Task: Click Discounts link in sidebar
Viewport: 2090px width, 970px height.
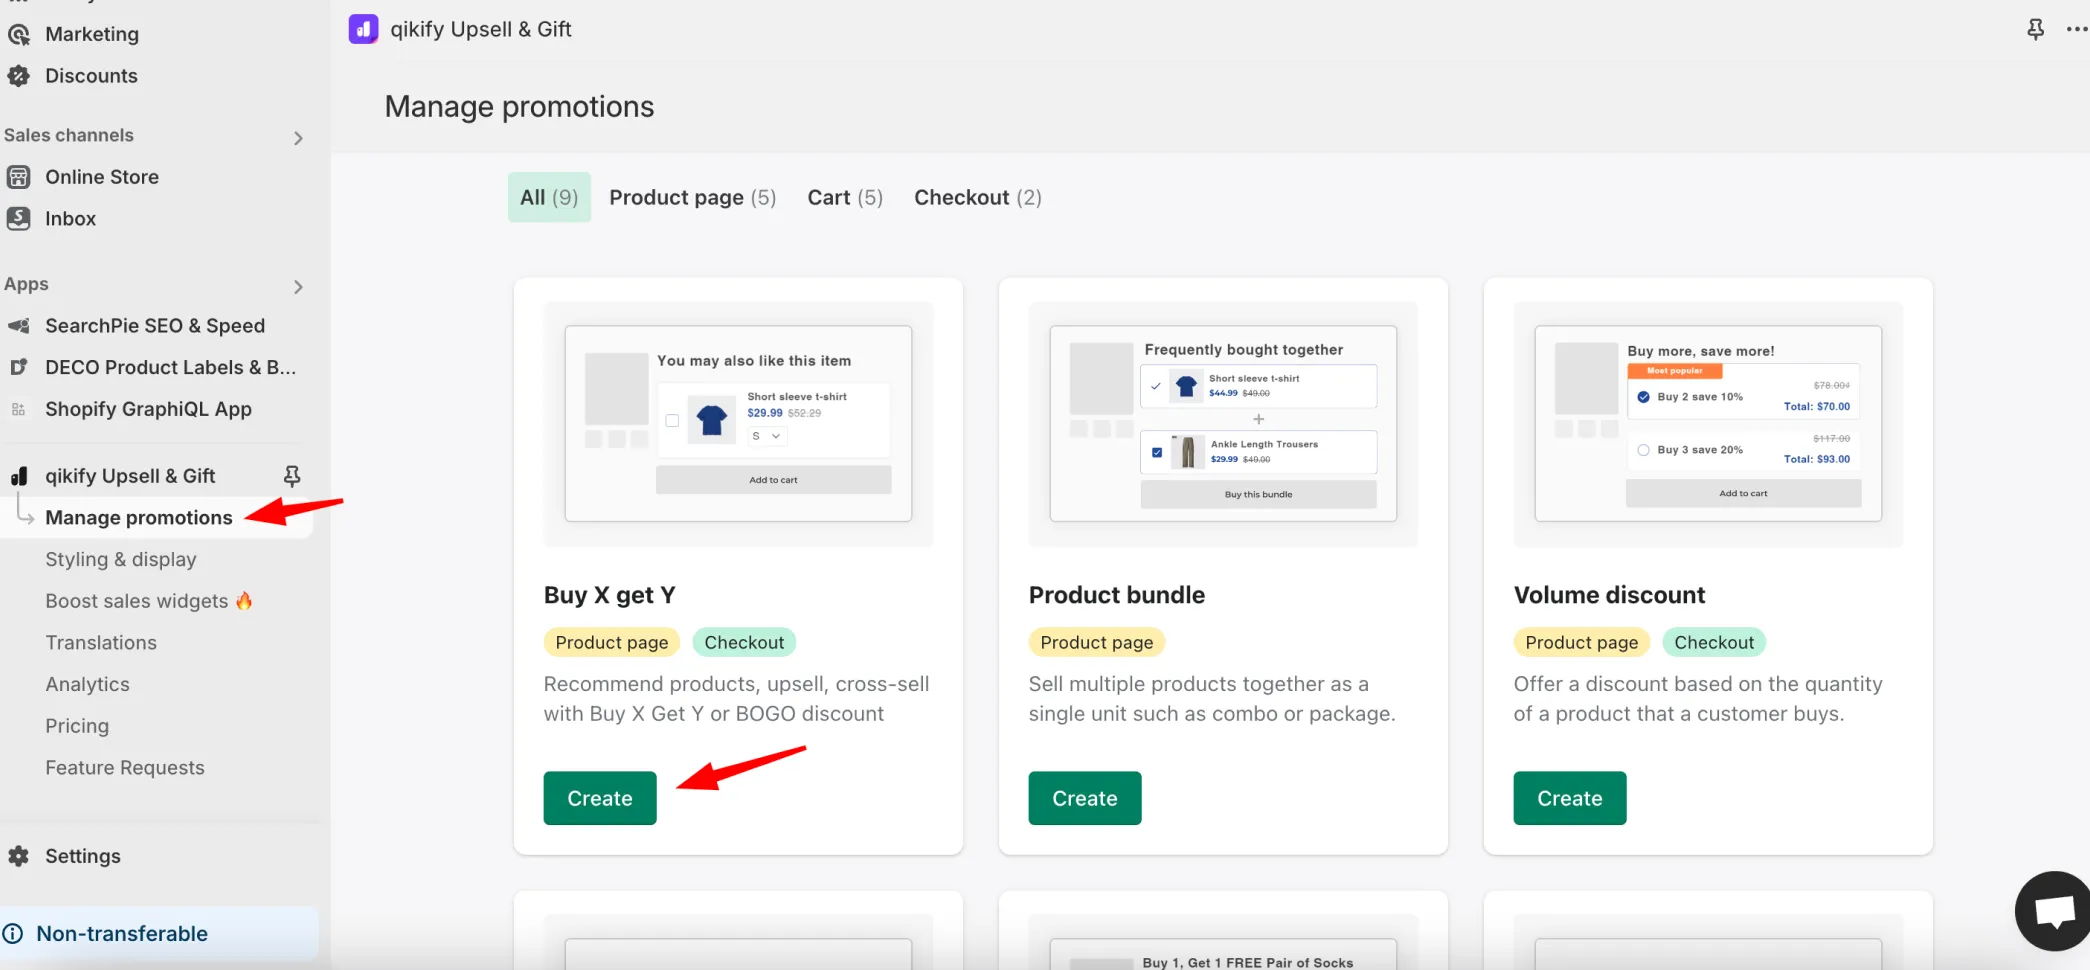Action: [91, 76]
